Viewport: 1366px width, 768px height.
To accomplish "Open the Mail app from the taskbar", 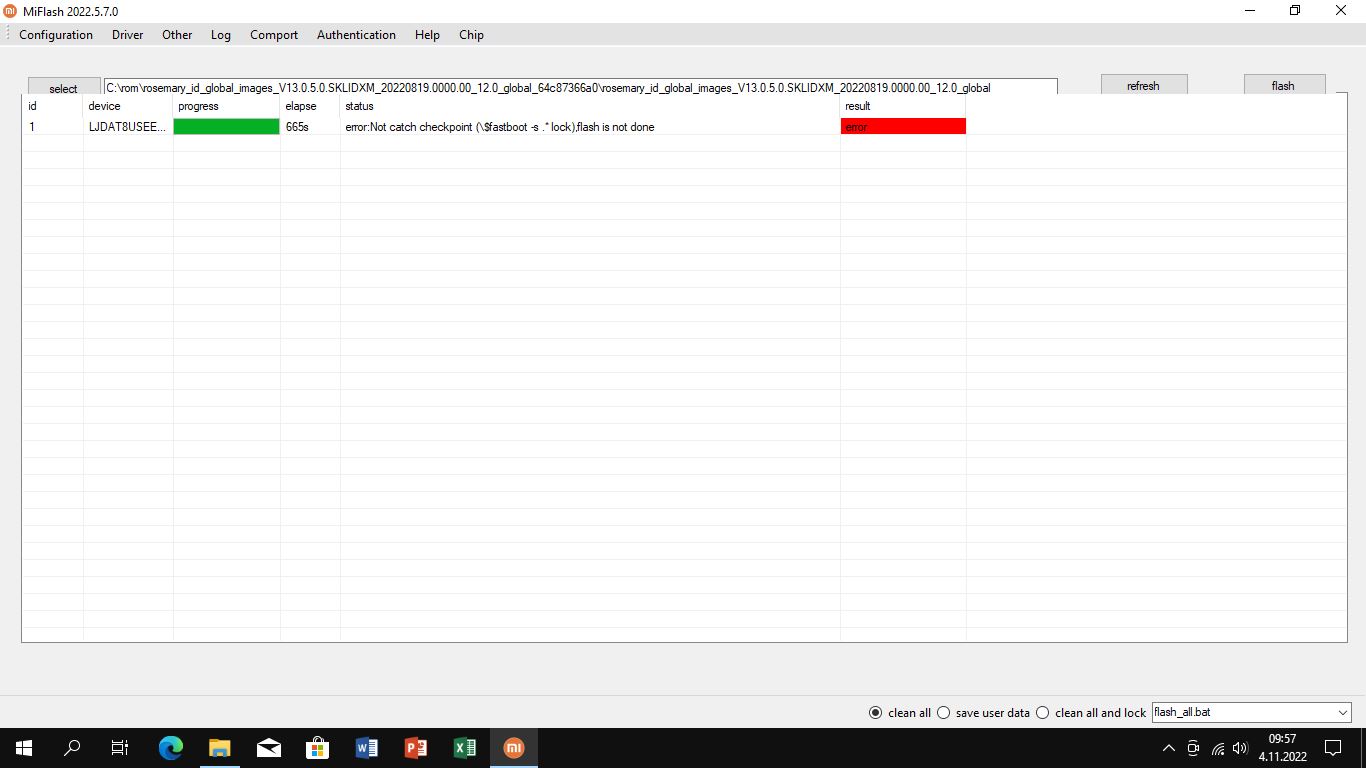I will [x=269, y=748].
